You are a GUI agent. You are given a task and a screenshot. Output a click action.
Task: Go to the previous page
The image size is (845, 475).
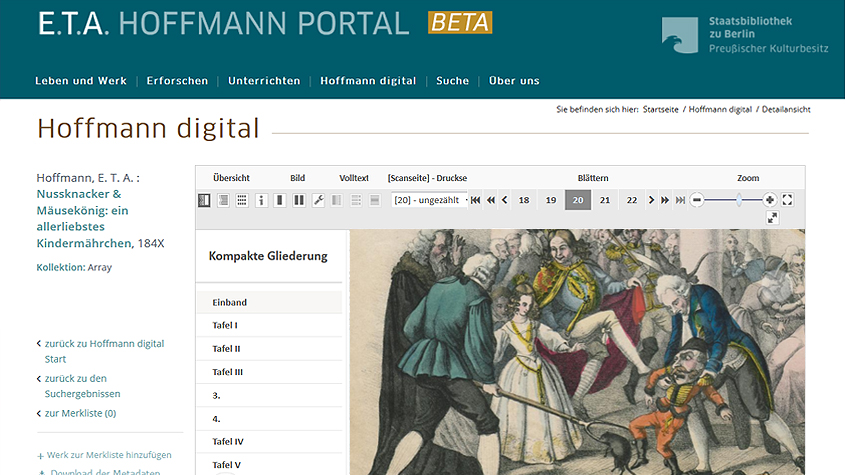504,200
